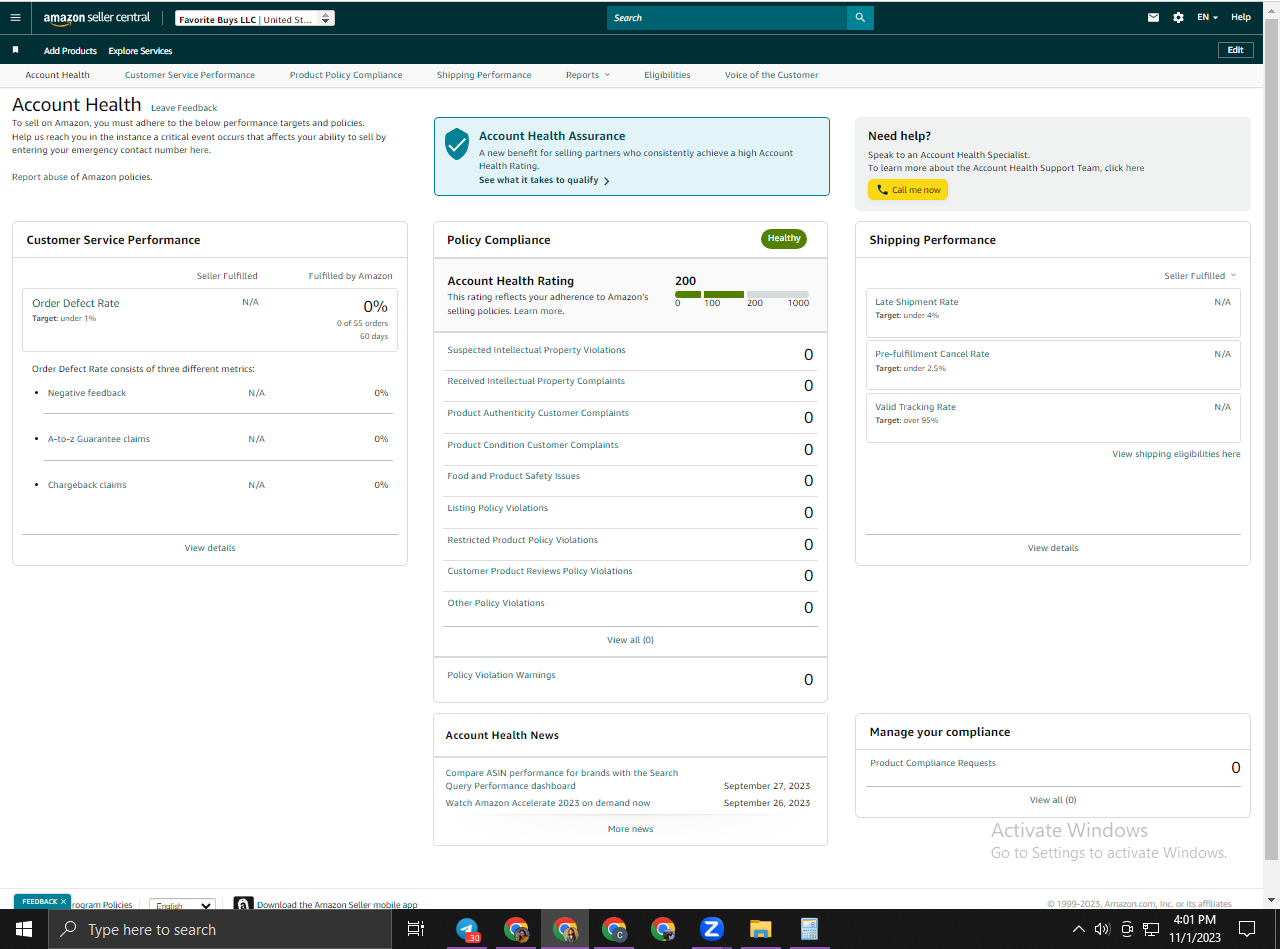Open the mail messages icon
The width and height of the screenshot is (1280, 949).
[1153, 18]
